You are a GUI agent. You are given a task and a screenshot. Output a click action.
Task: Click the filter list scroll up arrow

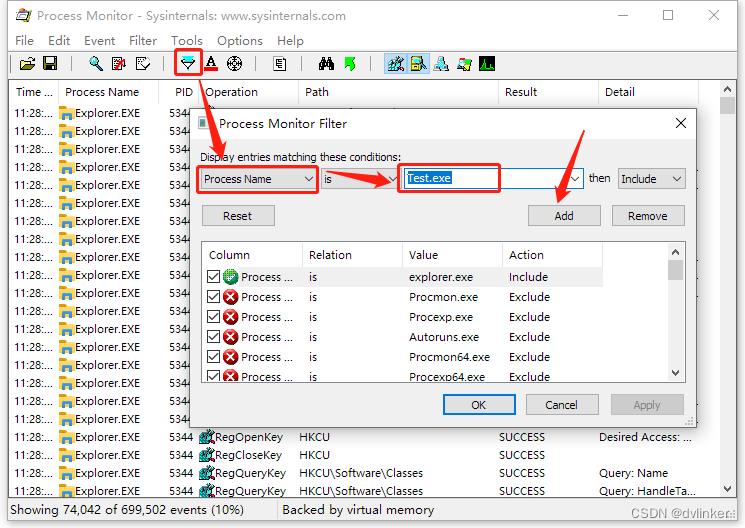coord(676,252)
